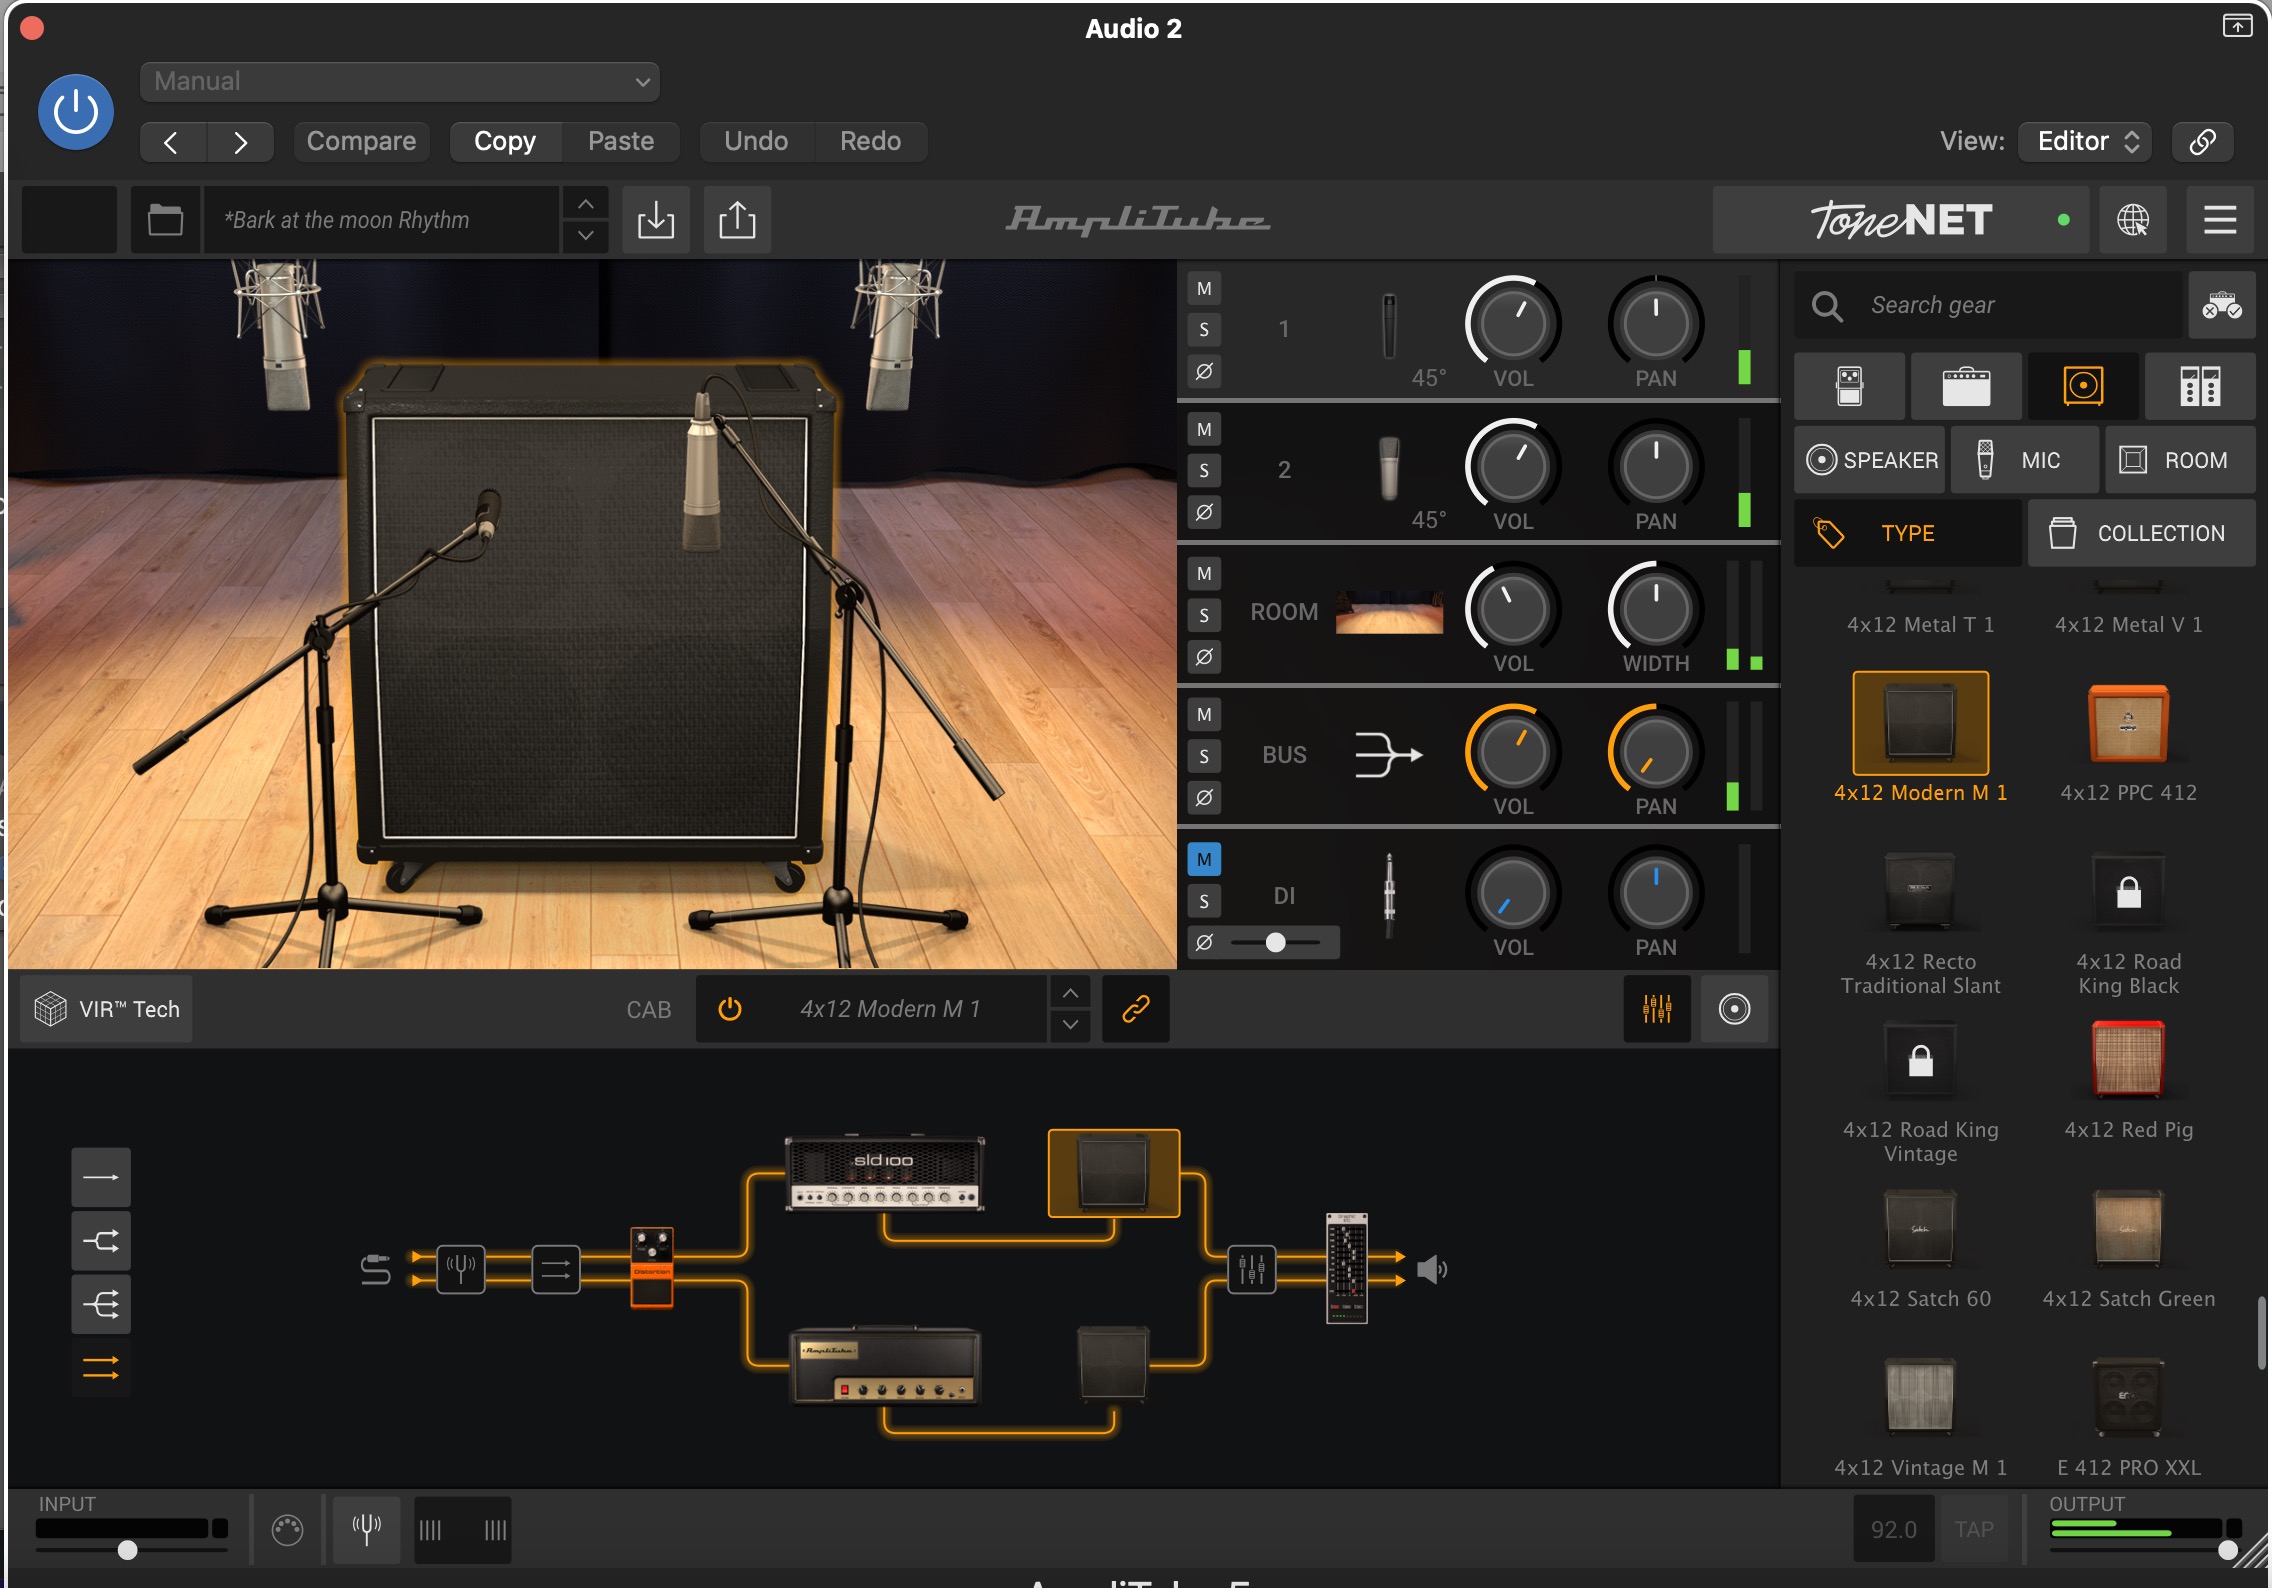Unmute the DI channel

(x=1204, y=860)
